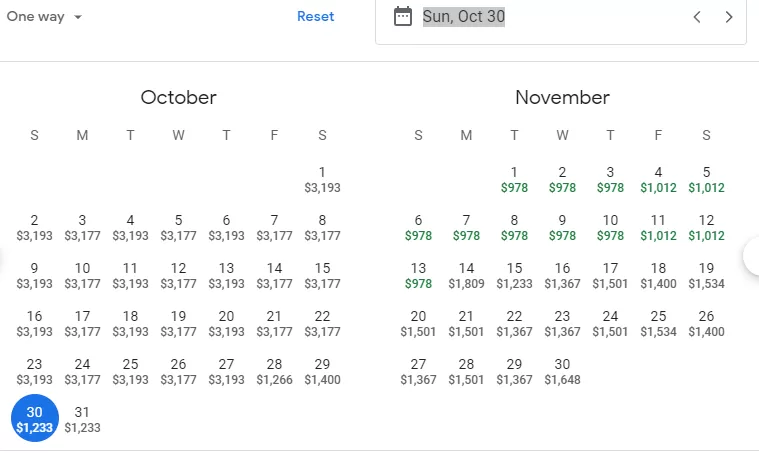Choose October 29 with the $1,400 fare
759x453 pixels.
(322, 371)
